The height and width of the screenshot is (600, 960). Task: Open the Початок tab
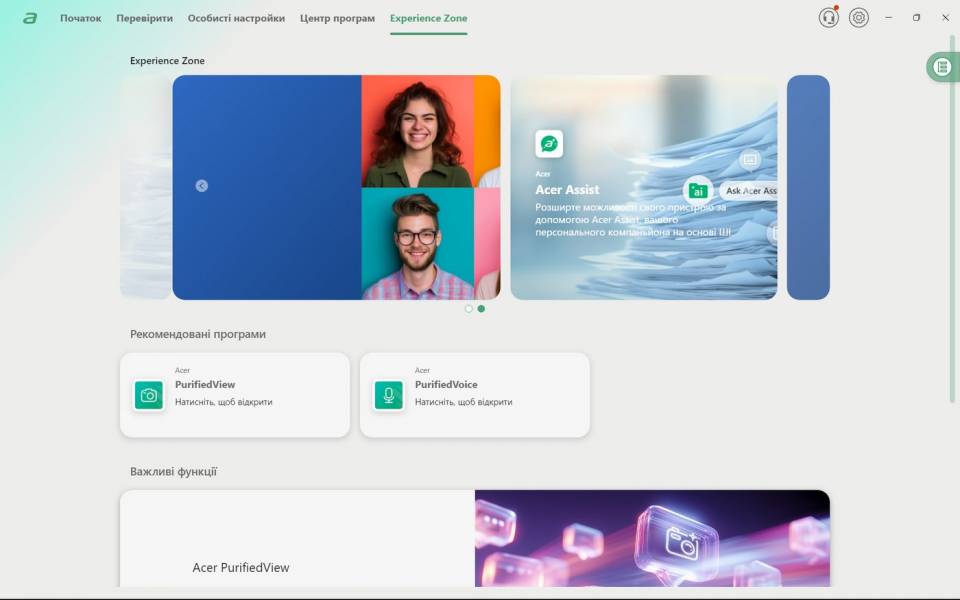[80, 18]
